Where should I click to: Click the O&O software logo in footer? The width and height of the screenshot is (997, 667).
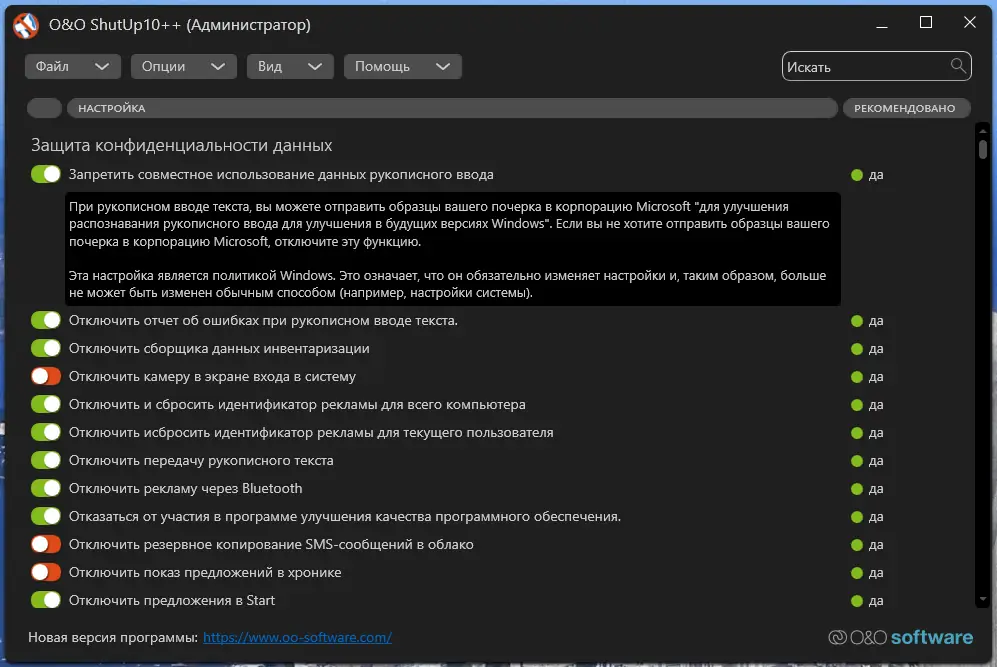[x=900, y=637]
